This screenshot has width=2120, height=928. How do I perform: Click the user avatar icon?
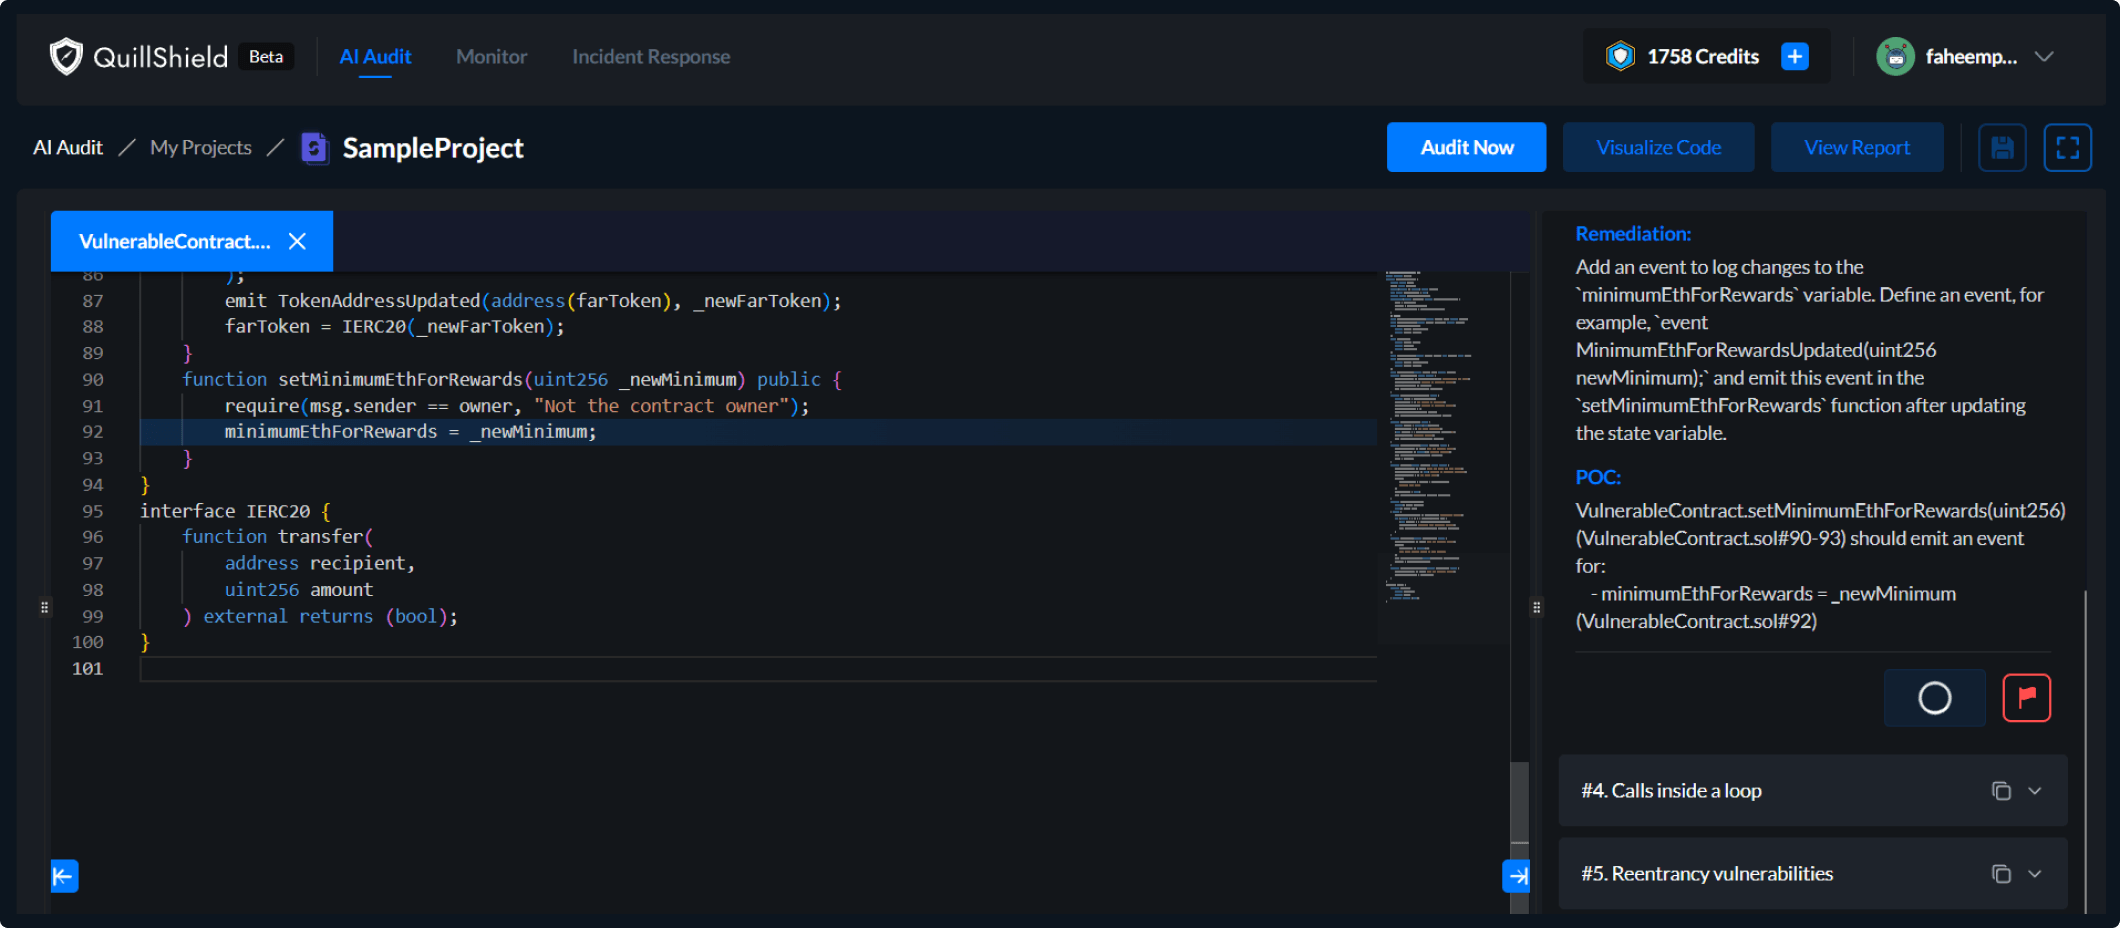(x=1895, y=57)
